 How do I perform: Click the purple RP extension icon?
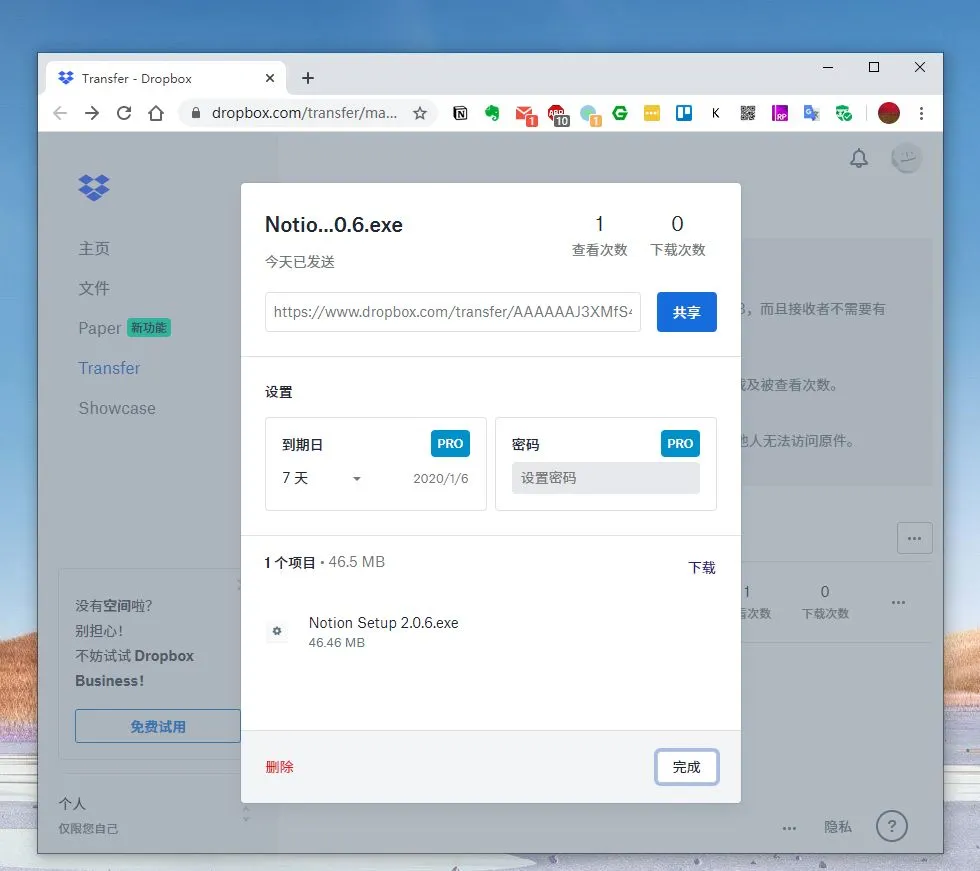[779, 113]
